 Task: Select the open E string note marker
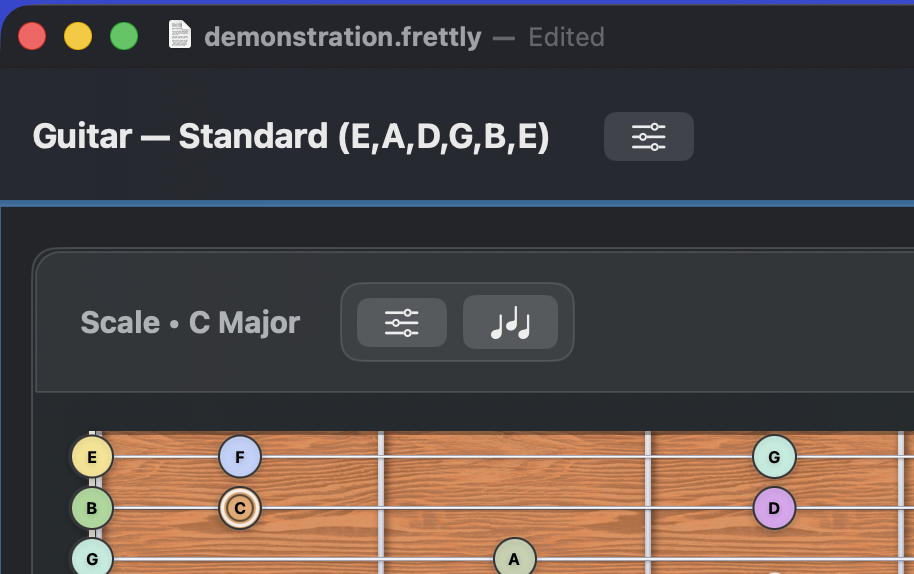coord(92,457)
